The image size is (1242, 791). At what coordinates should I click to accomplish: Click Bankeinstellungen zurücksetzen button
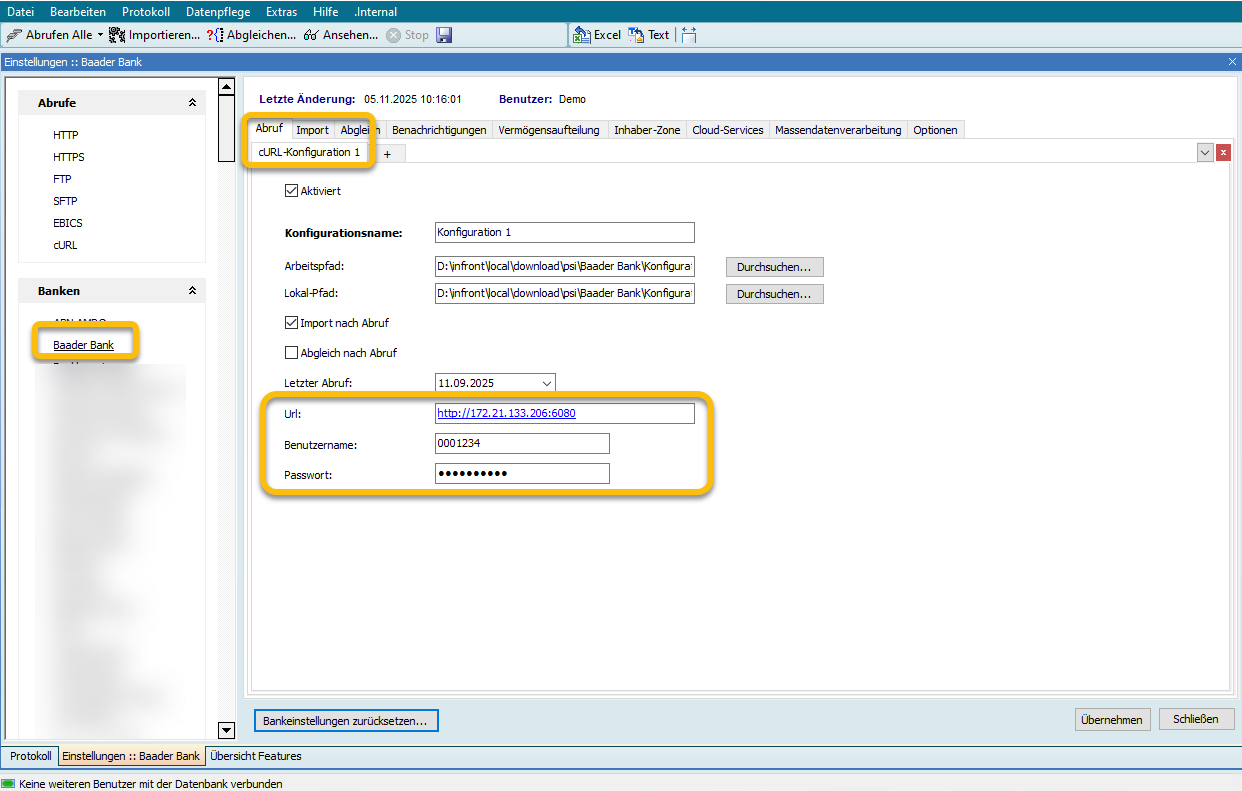[x=346, y=720]
